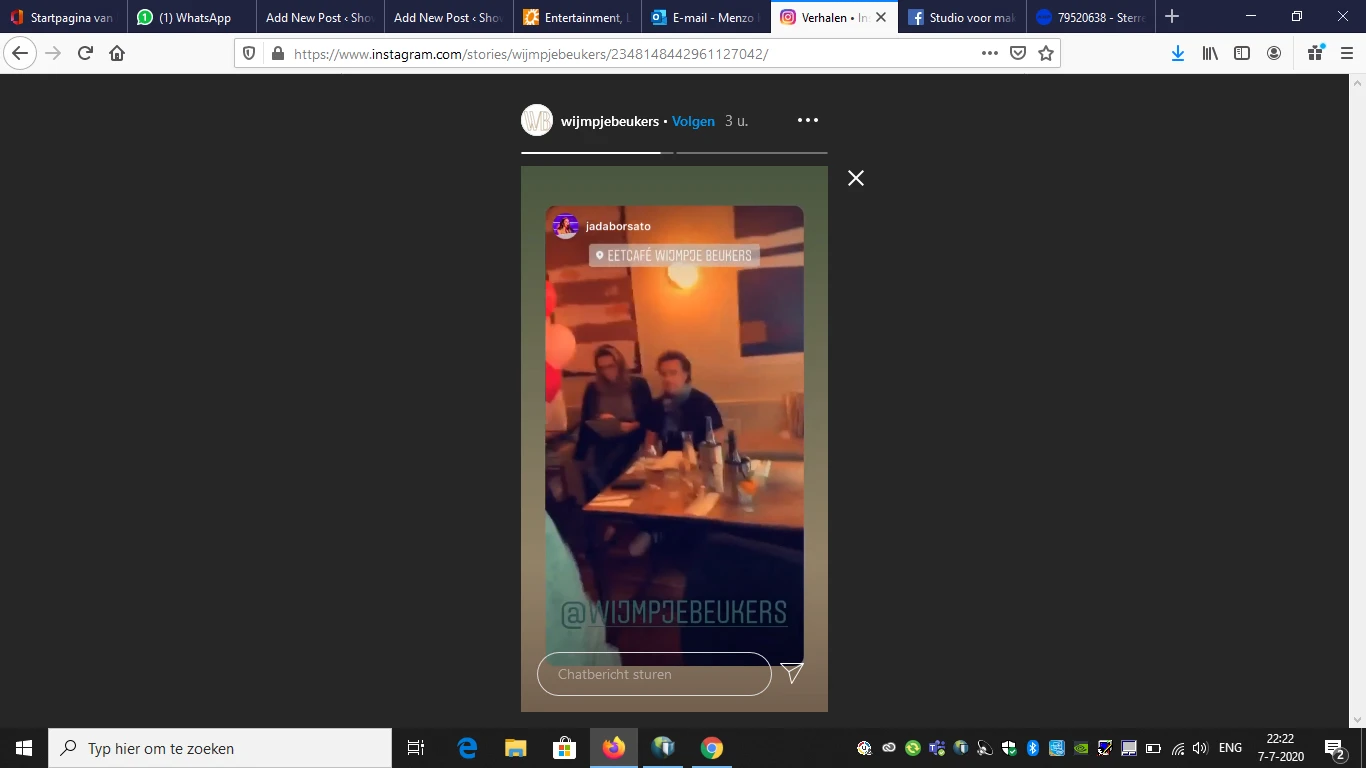Viewport: 1366px width, 768px height.
Task: Open the story options three-dot menu
Action: point(808,121)
